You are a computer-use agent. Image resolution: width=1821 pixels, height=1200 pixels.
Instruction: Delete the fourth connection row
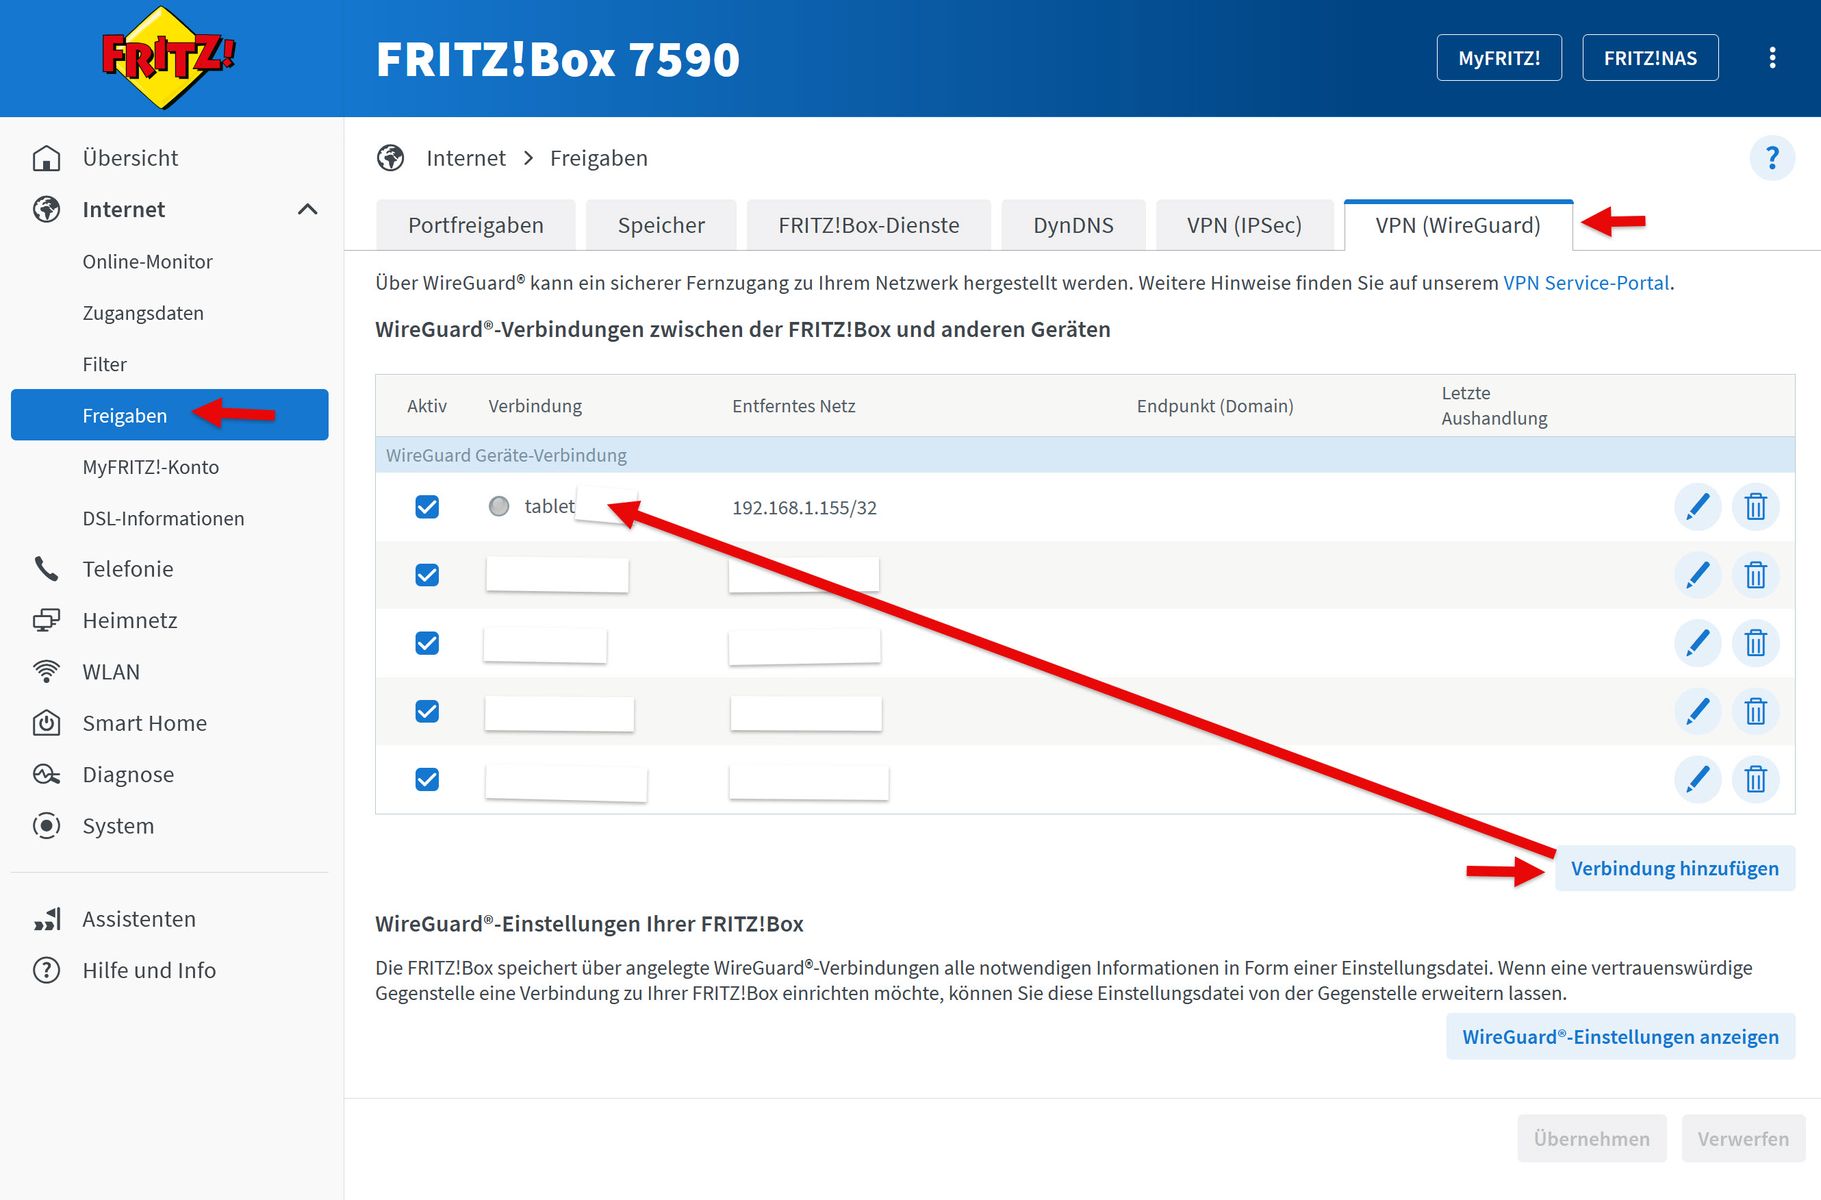tap(1755, 711)
